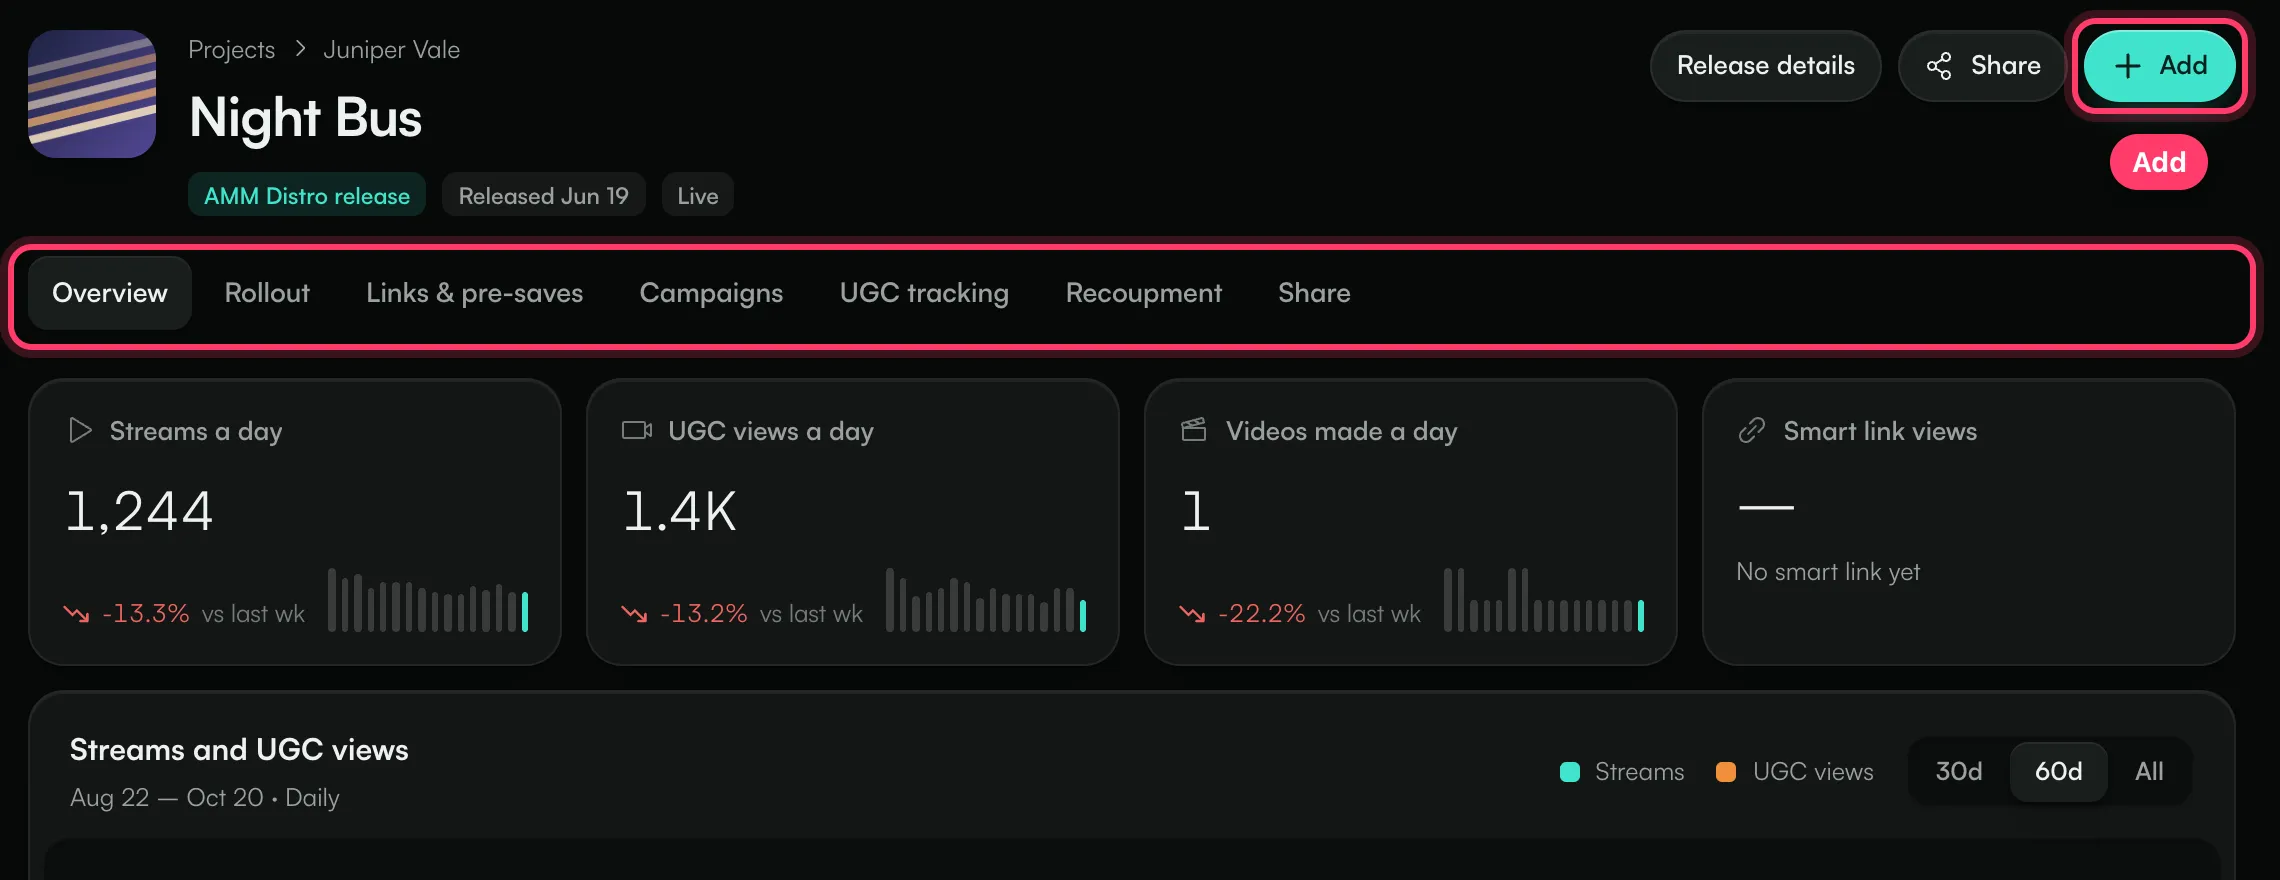Go to the Recoupment tab

(x=1143, y=293)
